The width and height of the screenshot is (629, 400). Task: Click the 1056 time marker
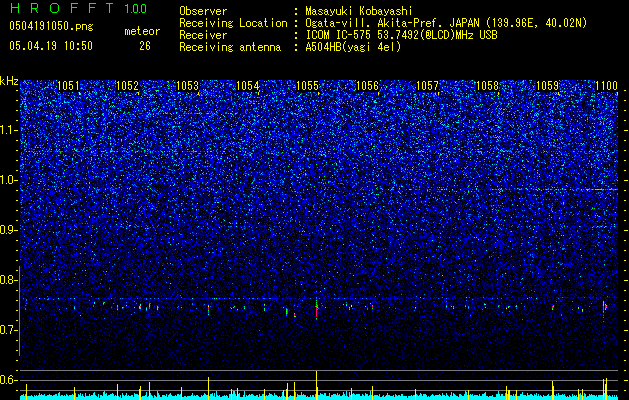click(367, 86)
